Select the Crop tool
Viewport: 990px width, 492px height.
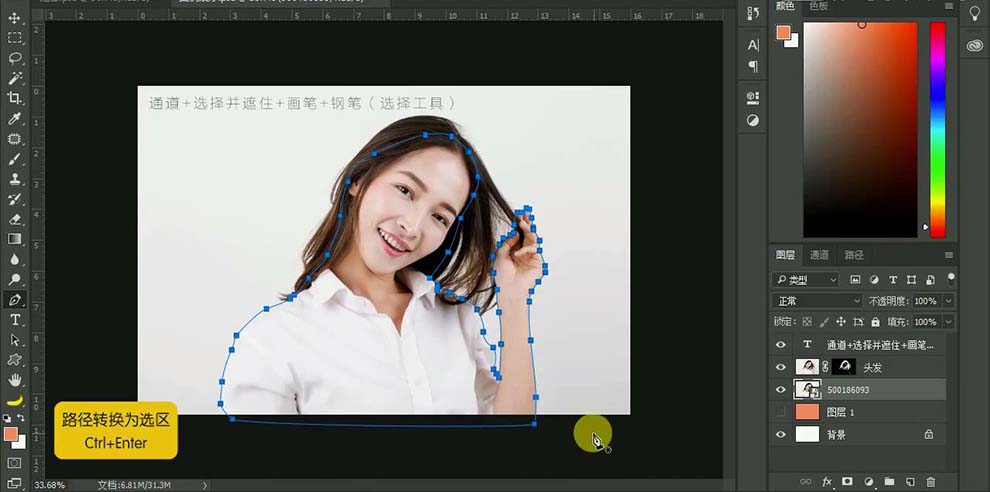point(15,98)
